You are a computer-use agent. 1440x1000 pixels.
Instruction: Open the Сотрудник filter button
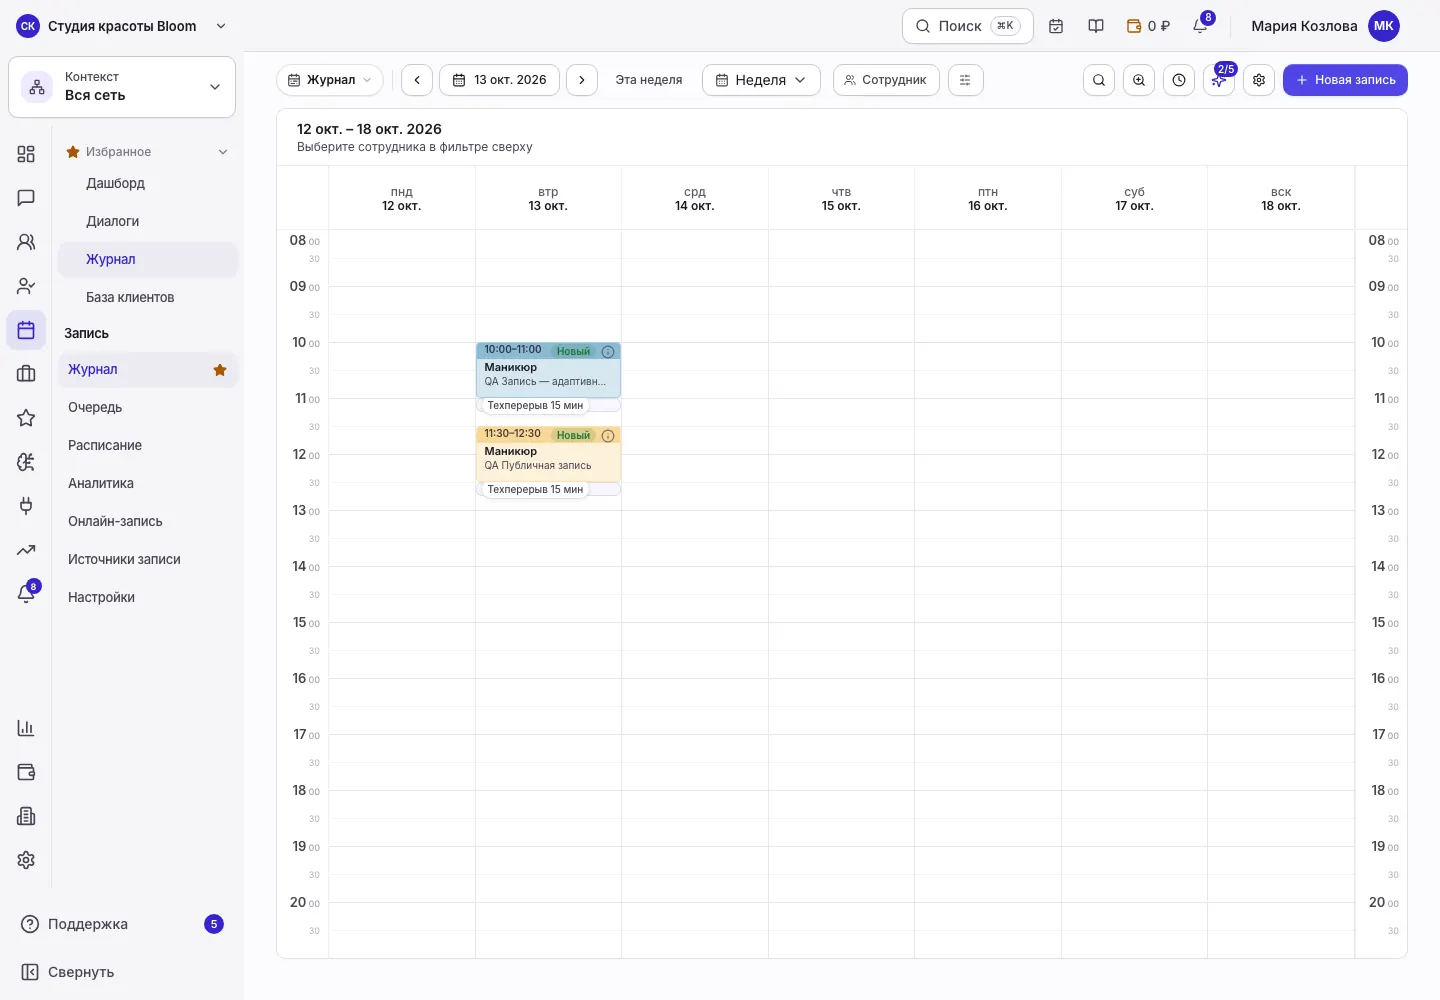coord(886,80)
